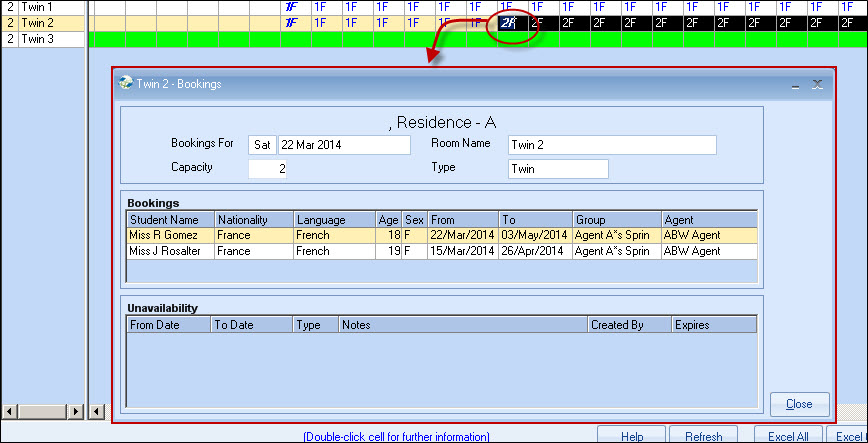Screen dimensions: 868x443
Task: Click the Room Name field containing Twin 2
Action: (x=611, y=145)
